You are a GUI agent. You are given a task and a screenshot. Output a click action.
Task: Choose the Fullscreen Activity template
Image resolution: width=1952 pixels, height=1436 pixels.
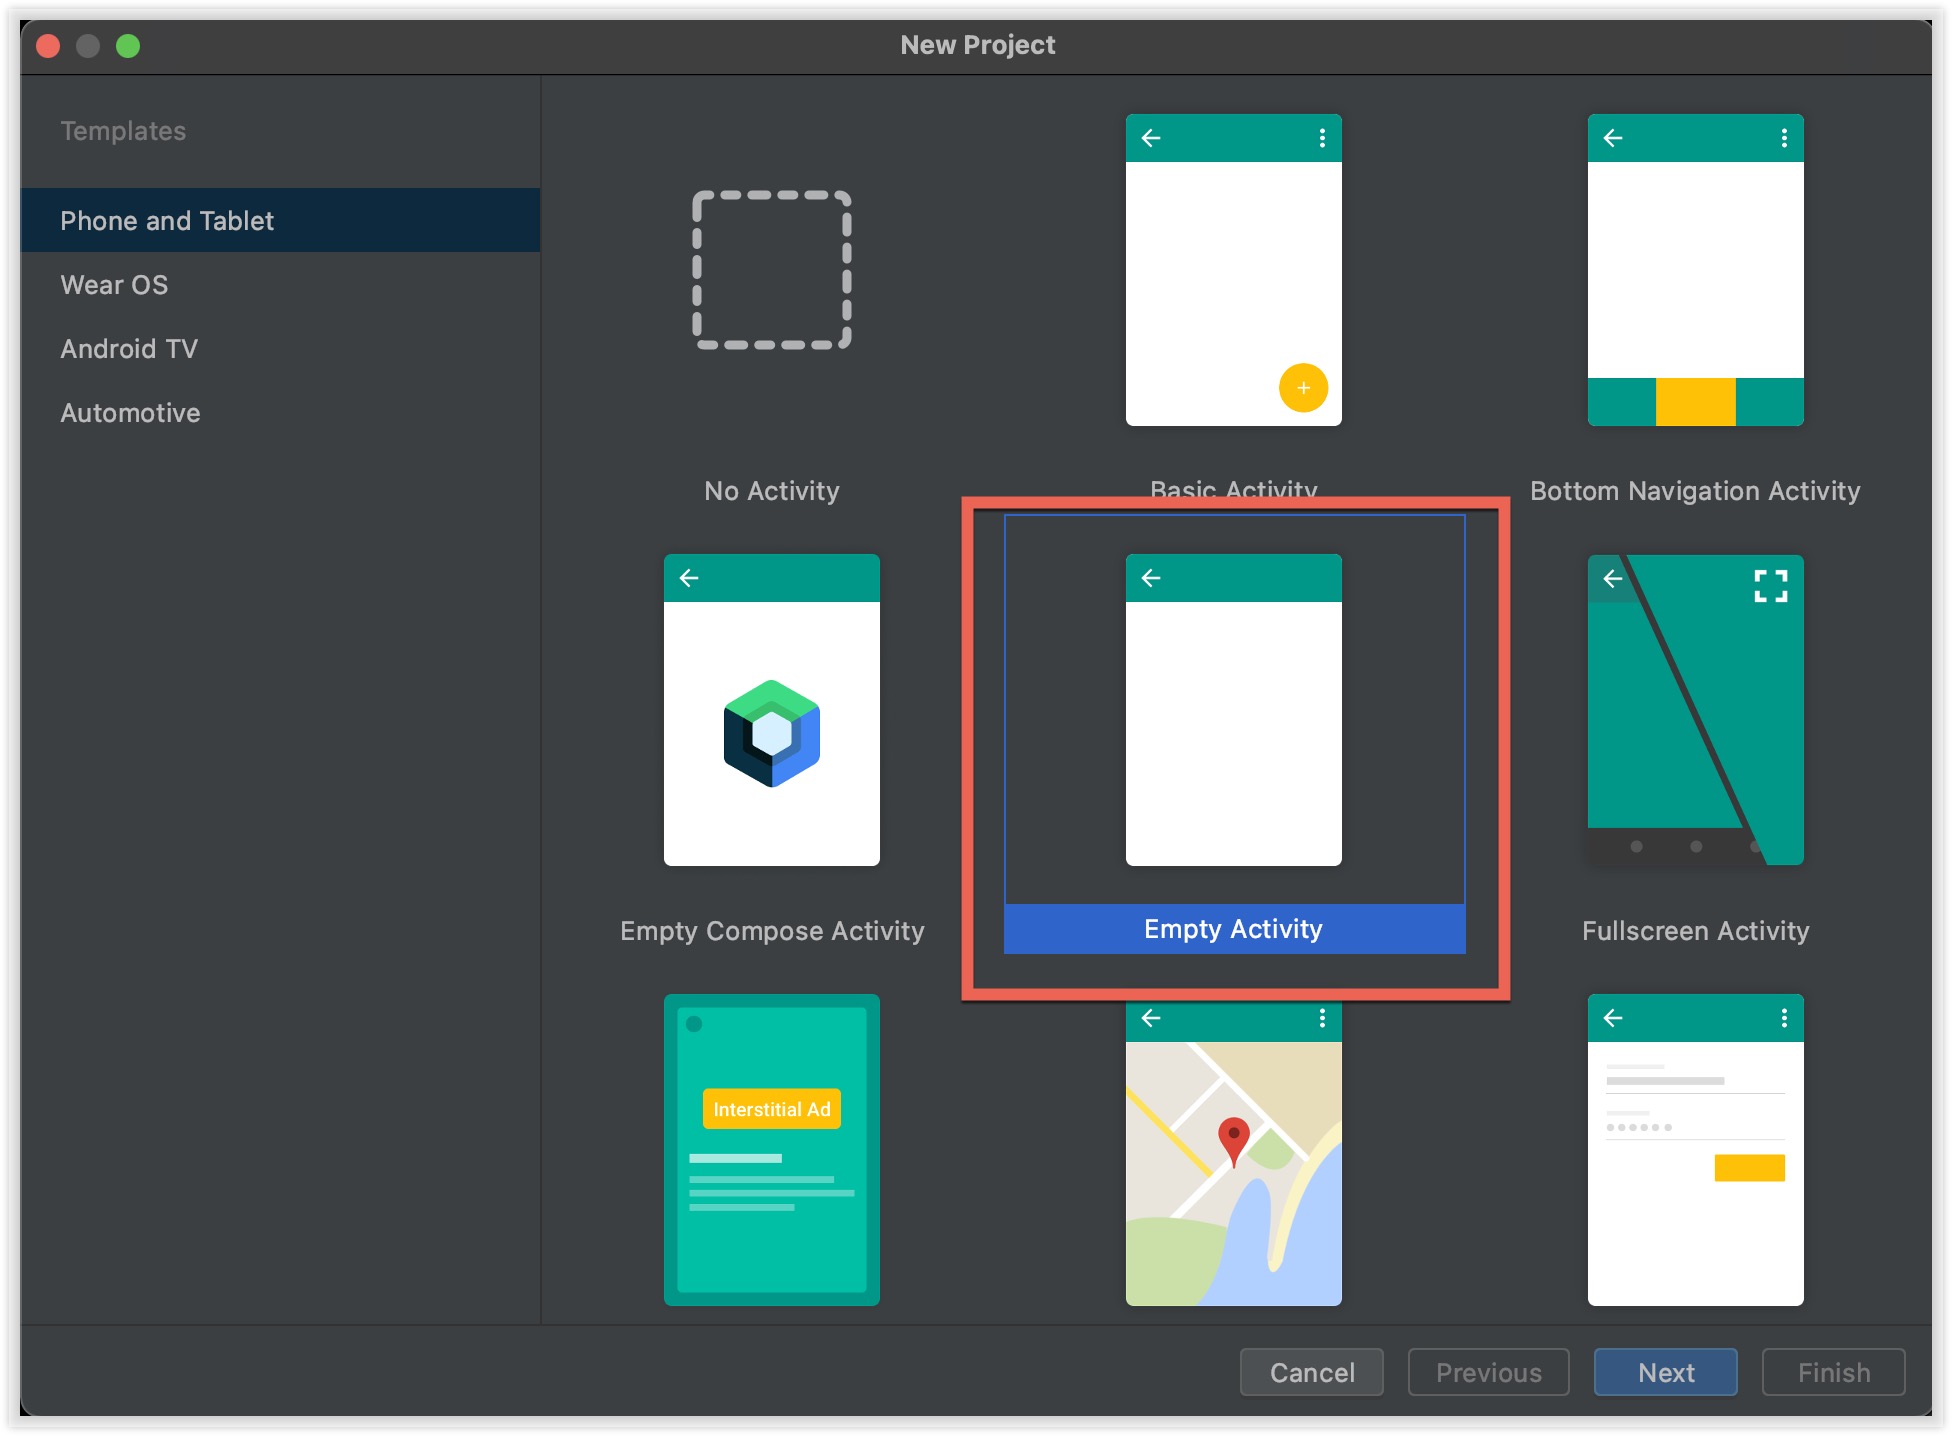pyautogui.click(x=1694, y=710)
